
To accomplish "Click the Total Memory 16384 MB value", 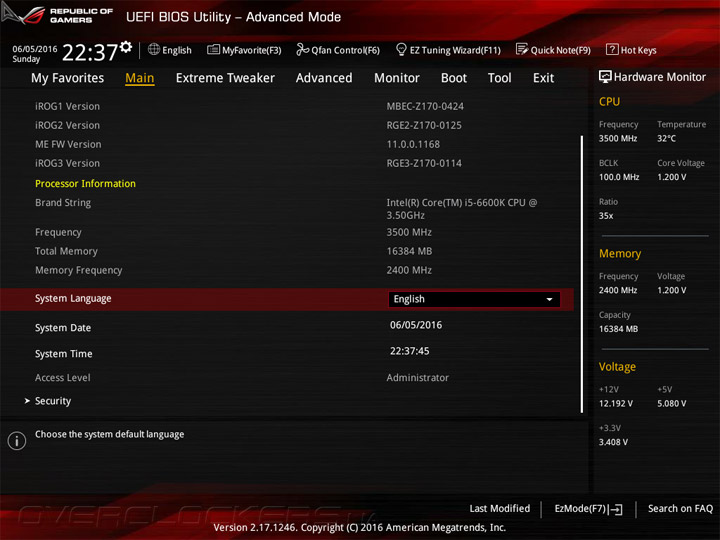I will click(409, 251).
